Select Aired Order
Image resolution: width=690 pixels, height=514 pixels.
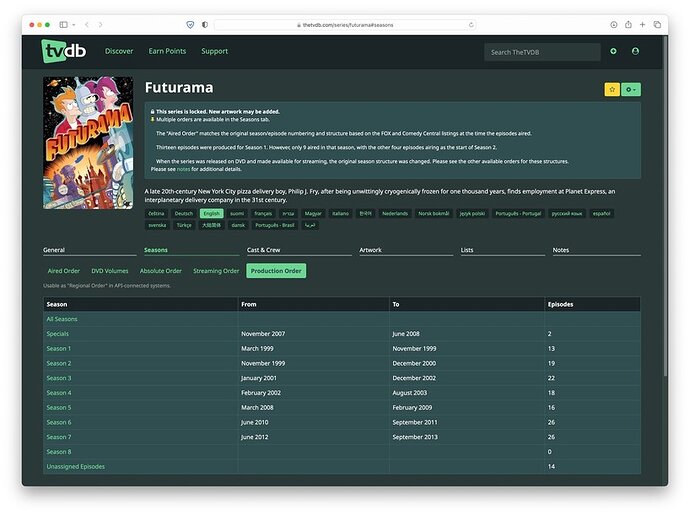[x=64, y=271]
